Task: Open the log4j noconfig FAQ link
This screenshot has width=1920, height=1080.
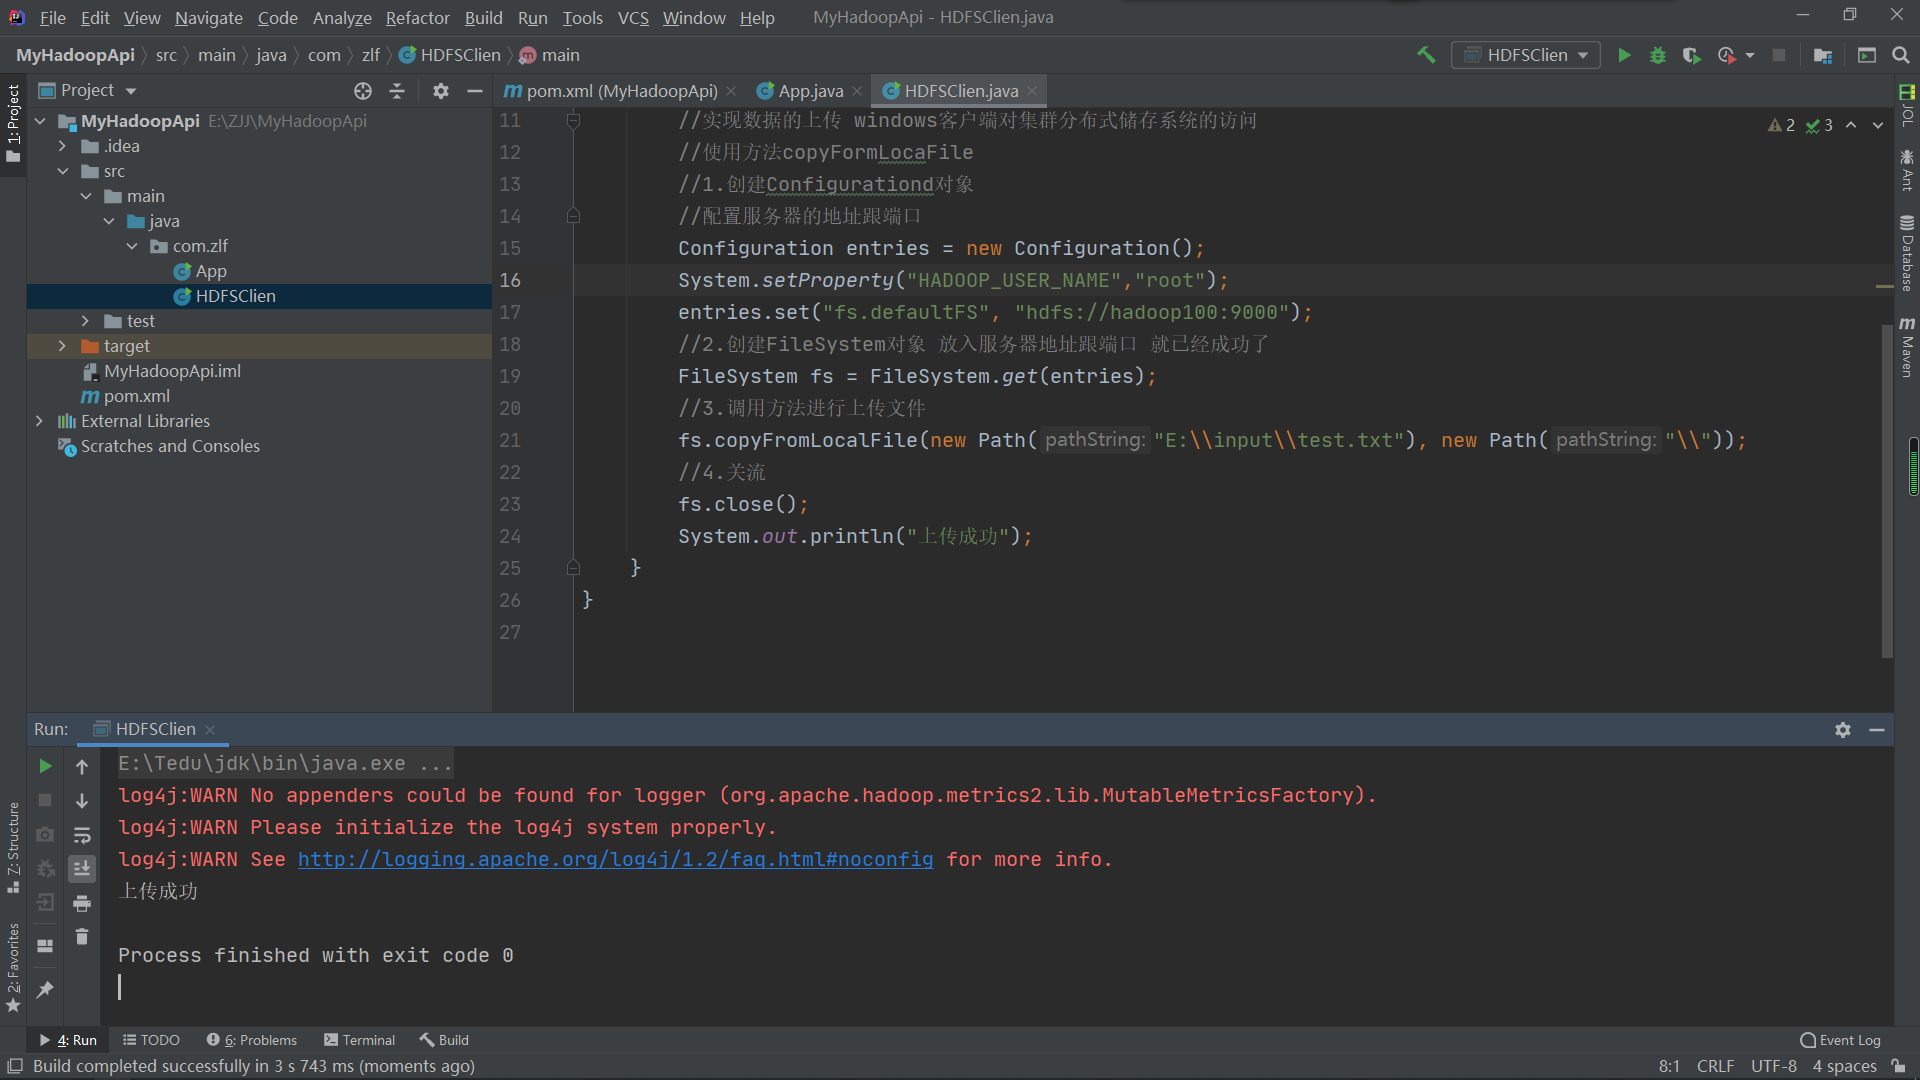Action: point(615,859)
